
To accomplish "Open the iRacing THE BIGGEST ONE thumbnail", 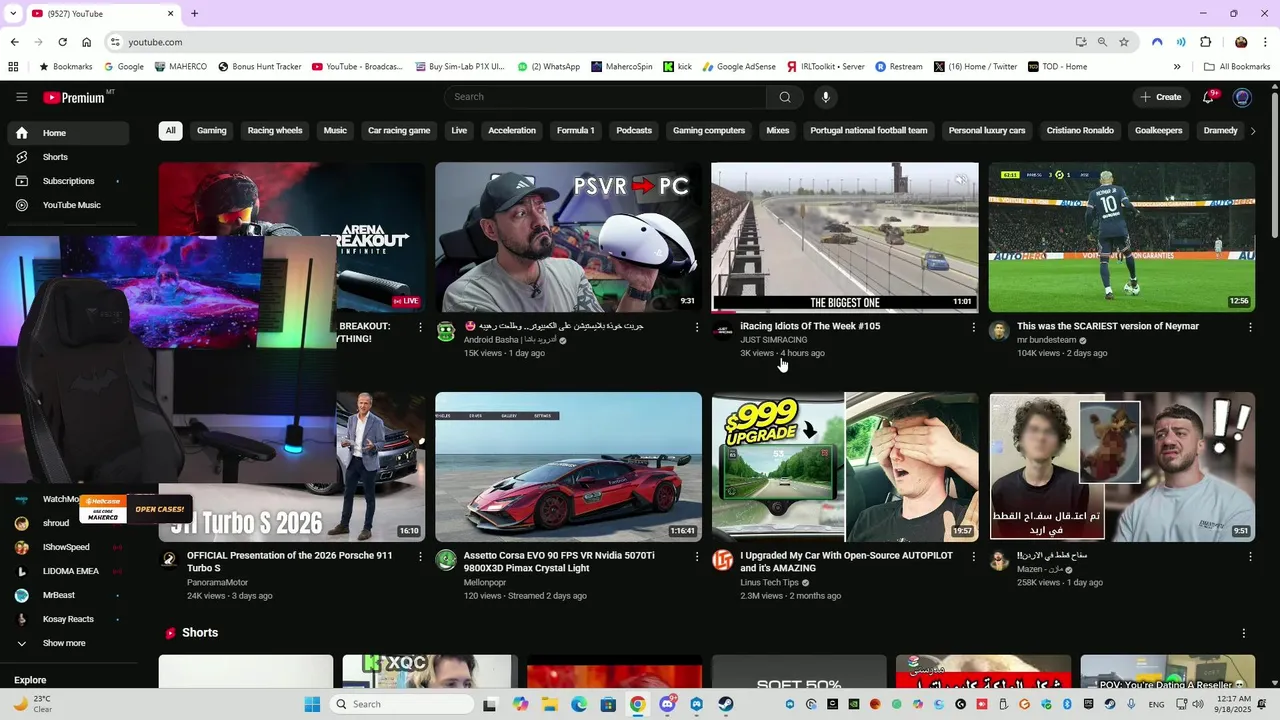I will coord(845,237).
